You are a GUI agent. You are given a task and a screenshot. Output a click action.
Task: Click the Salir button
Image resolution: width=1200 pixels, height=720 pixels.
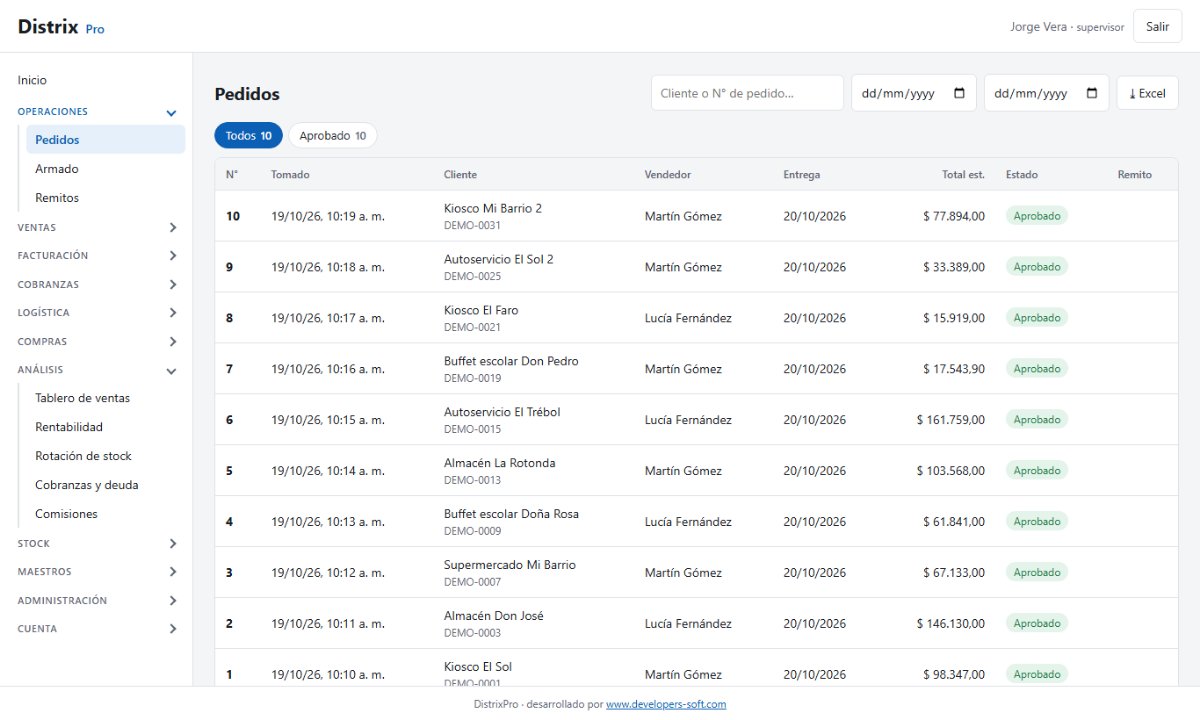pos(1158,27)
